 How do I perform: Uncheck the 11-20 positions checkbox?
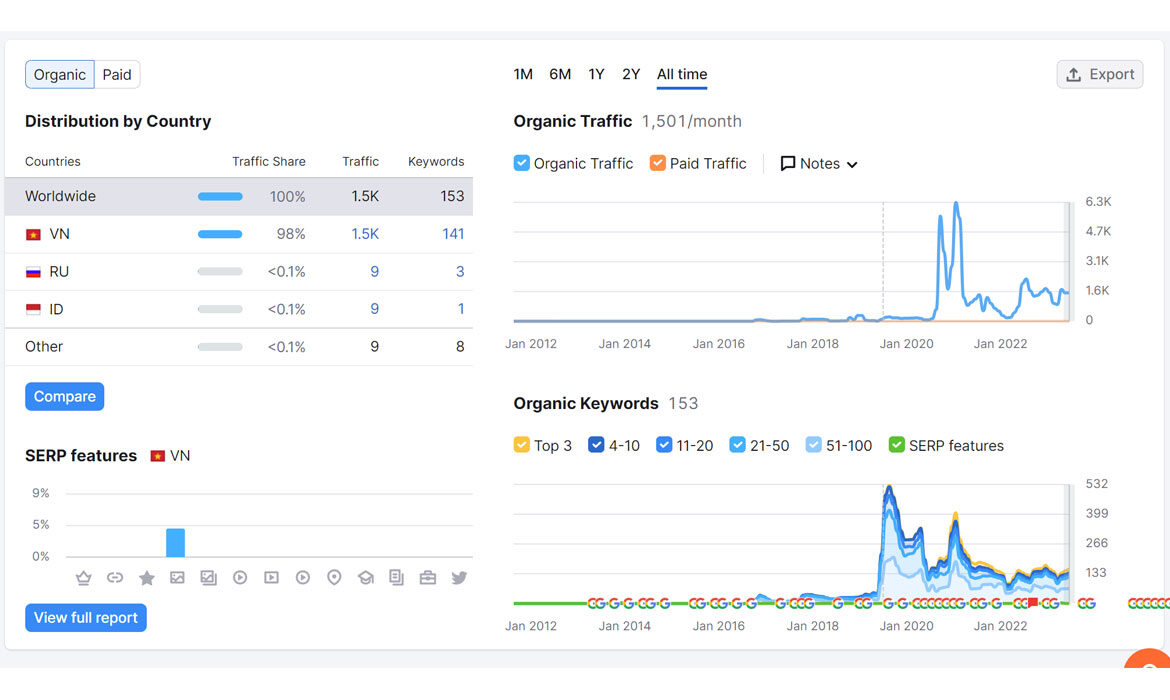point(664,445)
